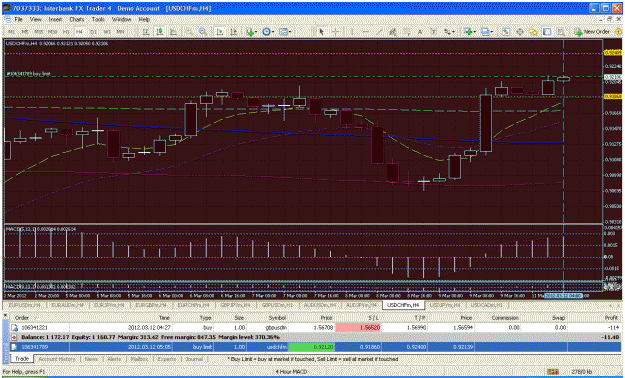Close the Terminal panel with x

[x=6, y=315]
